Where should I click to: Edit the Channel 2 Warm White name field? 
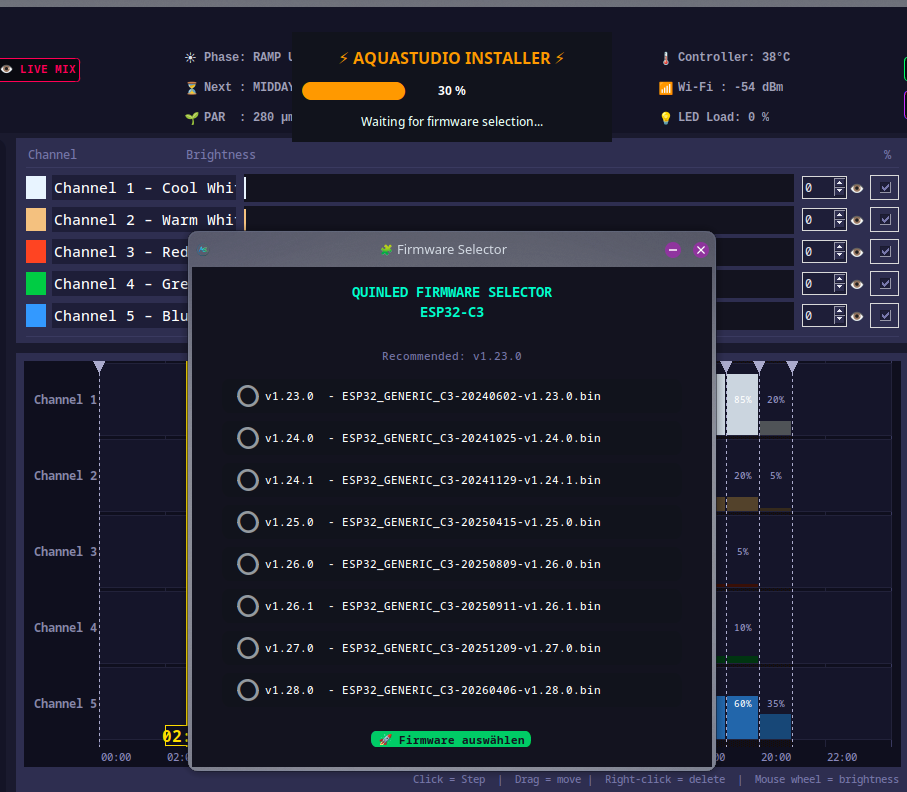(x=144, y=220)
